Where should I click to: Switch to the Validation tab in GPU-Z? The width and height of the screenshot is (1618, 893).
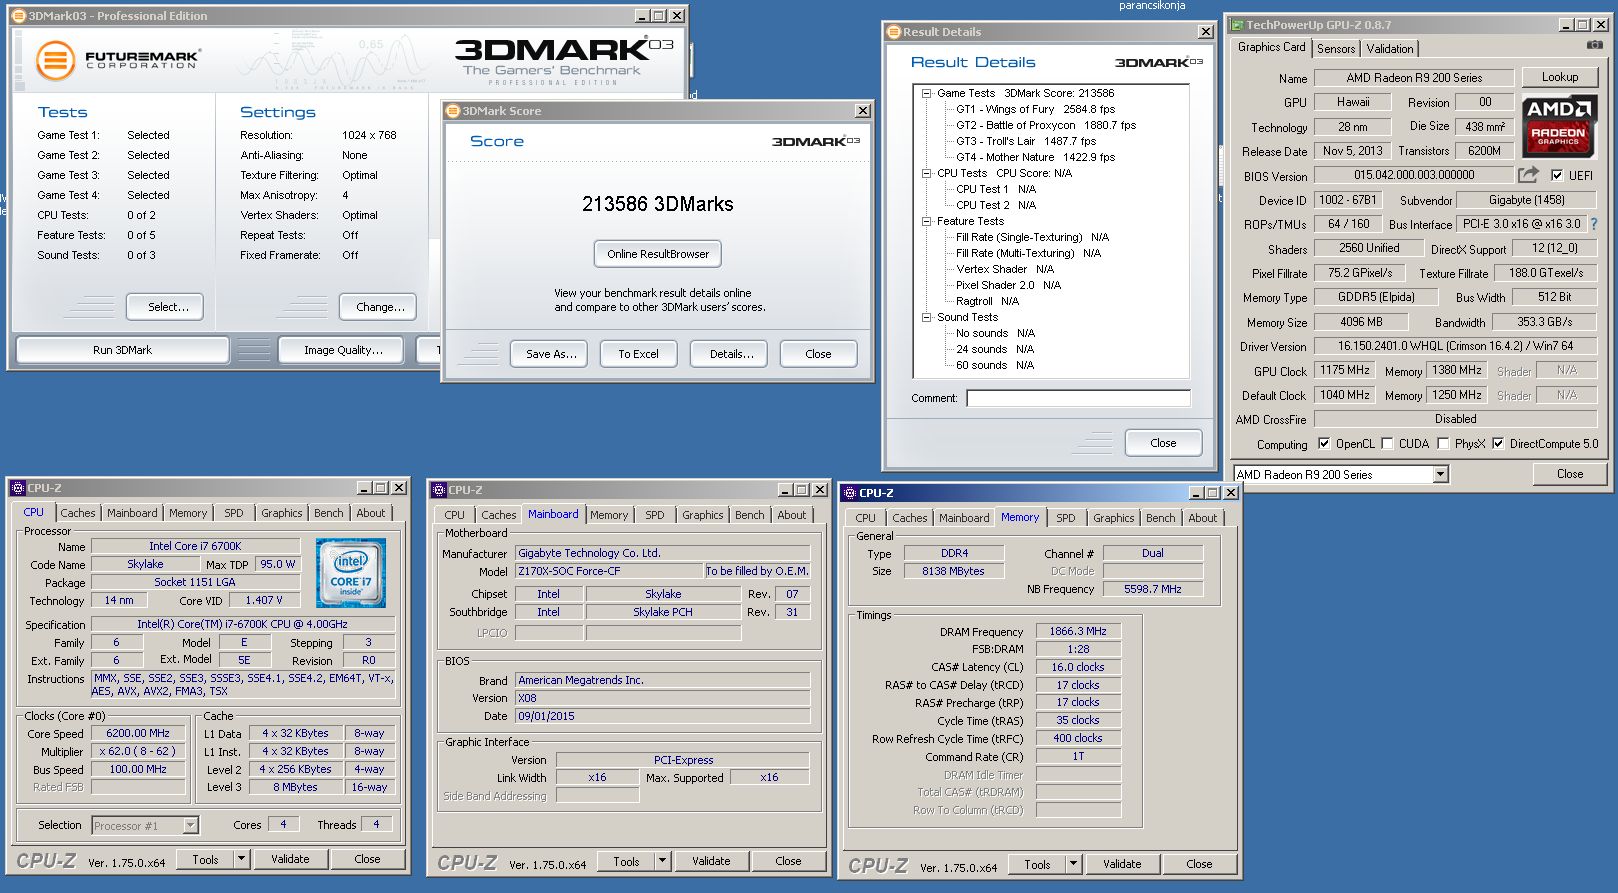click(1390, 48)
